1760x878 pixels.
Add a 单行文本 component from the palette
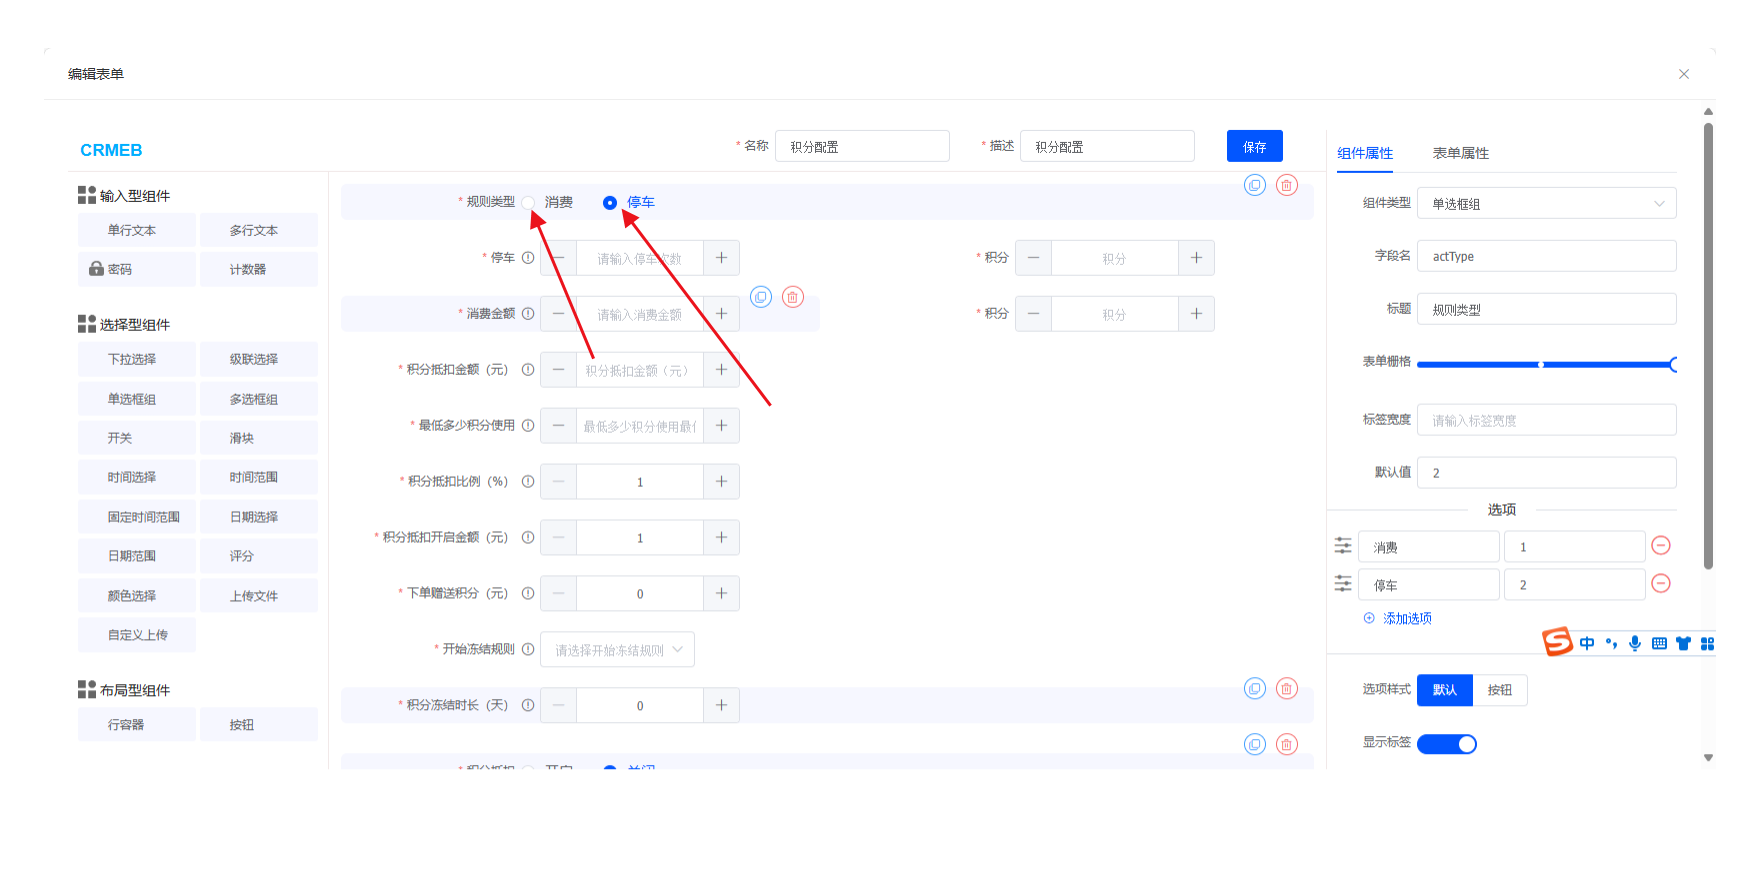[137, 230]
